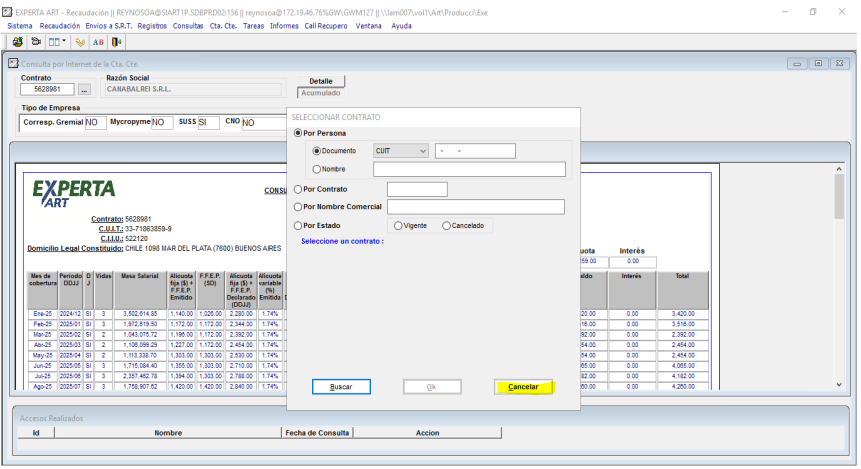This screenshot has height=469, width=861.
Task: Click the exit door toolbar icon
Action: pos(117,42)
